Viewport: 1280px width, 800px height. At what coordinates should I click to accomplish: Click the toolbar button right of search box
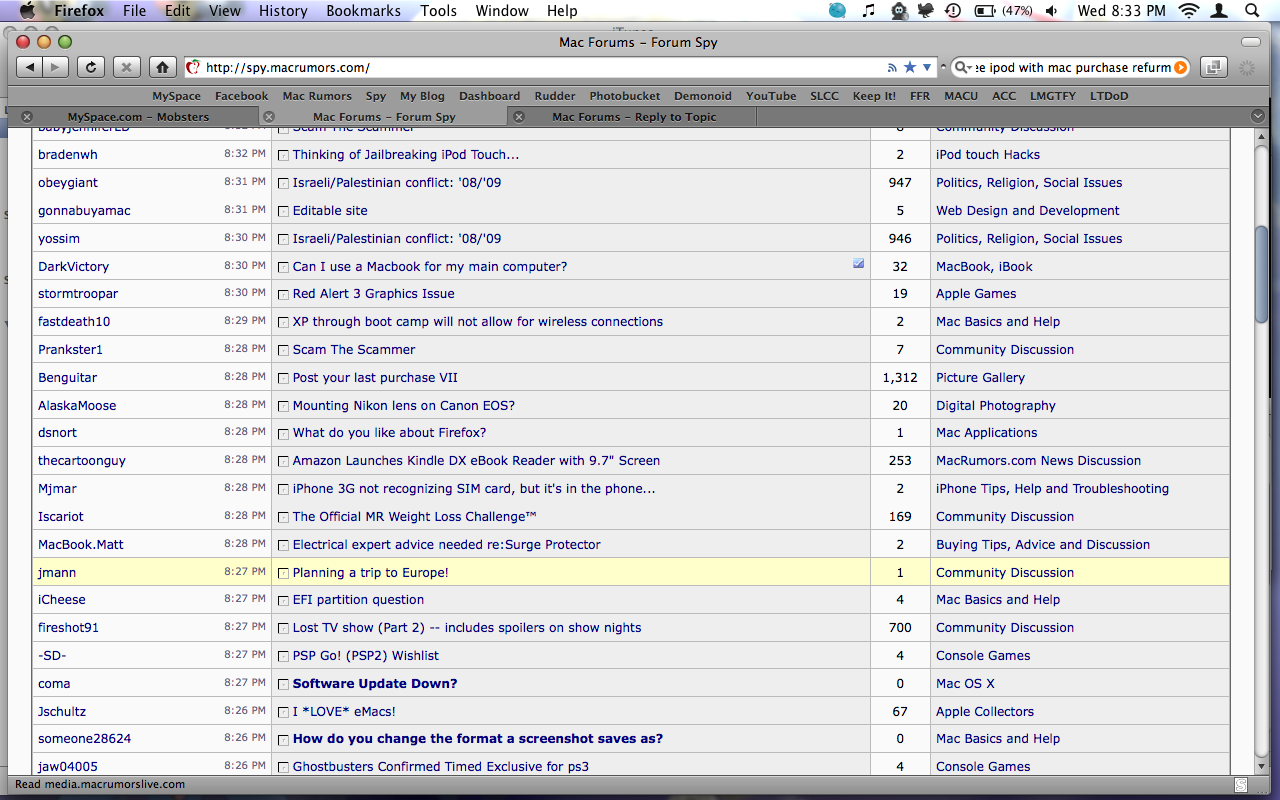[x=1214, y=67]
